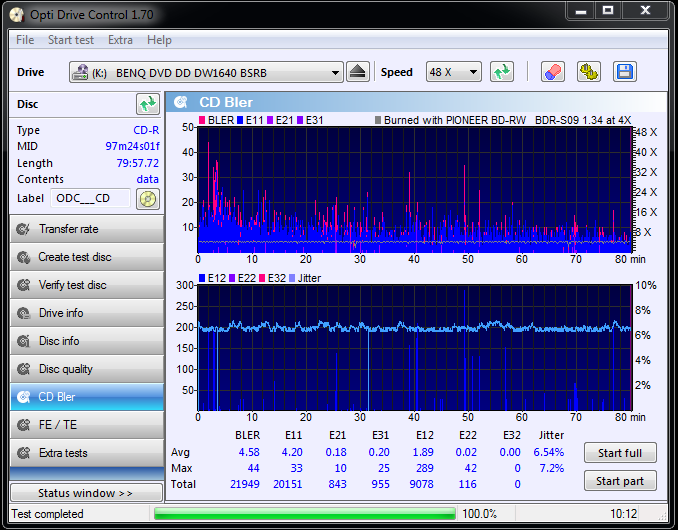The image size is (678, 530).
Task: Click the green progress bar at 100%
Action: [x=305, y=514]
